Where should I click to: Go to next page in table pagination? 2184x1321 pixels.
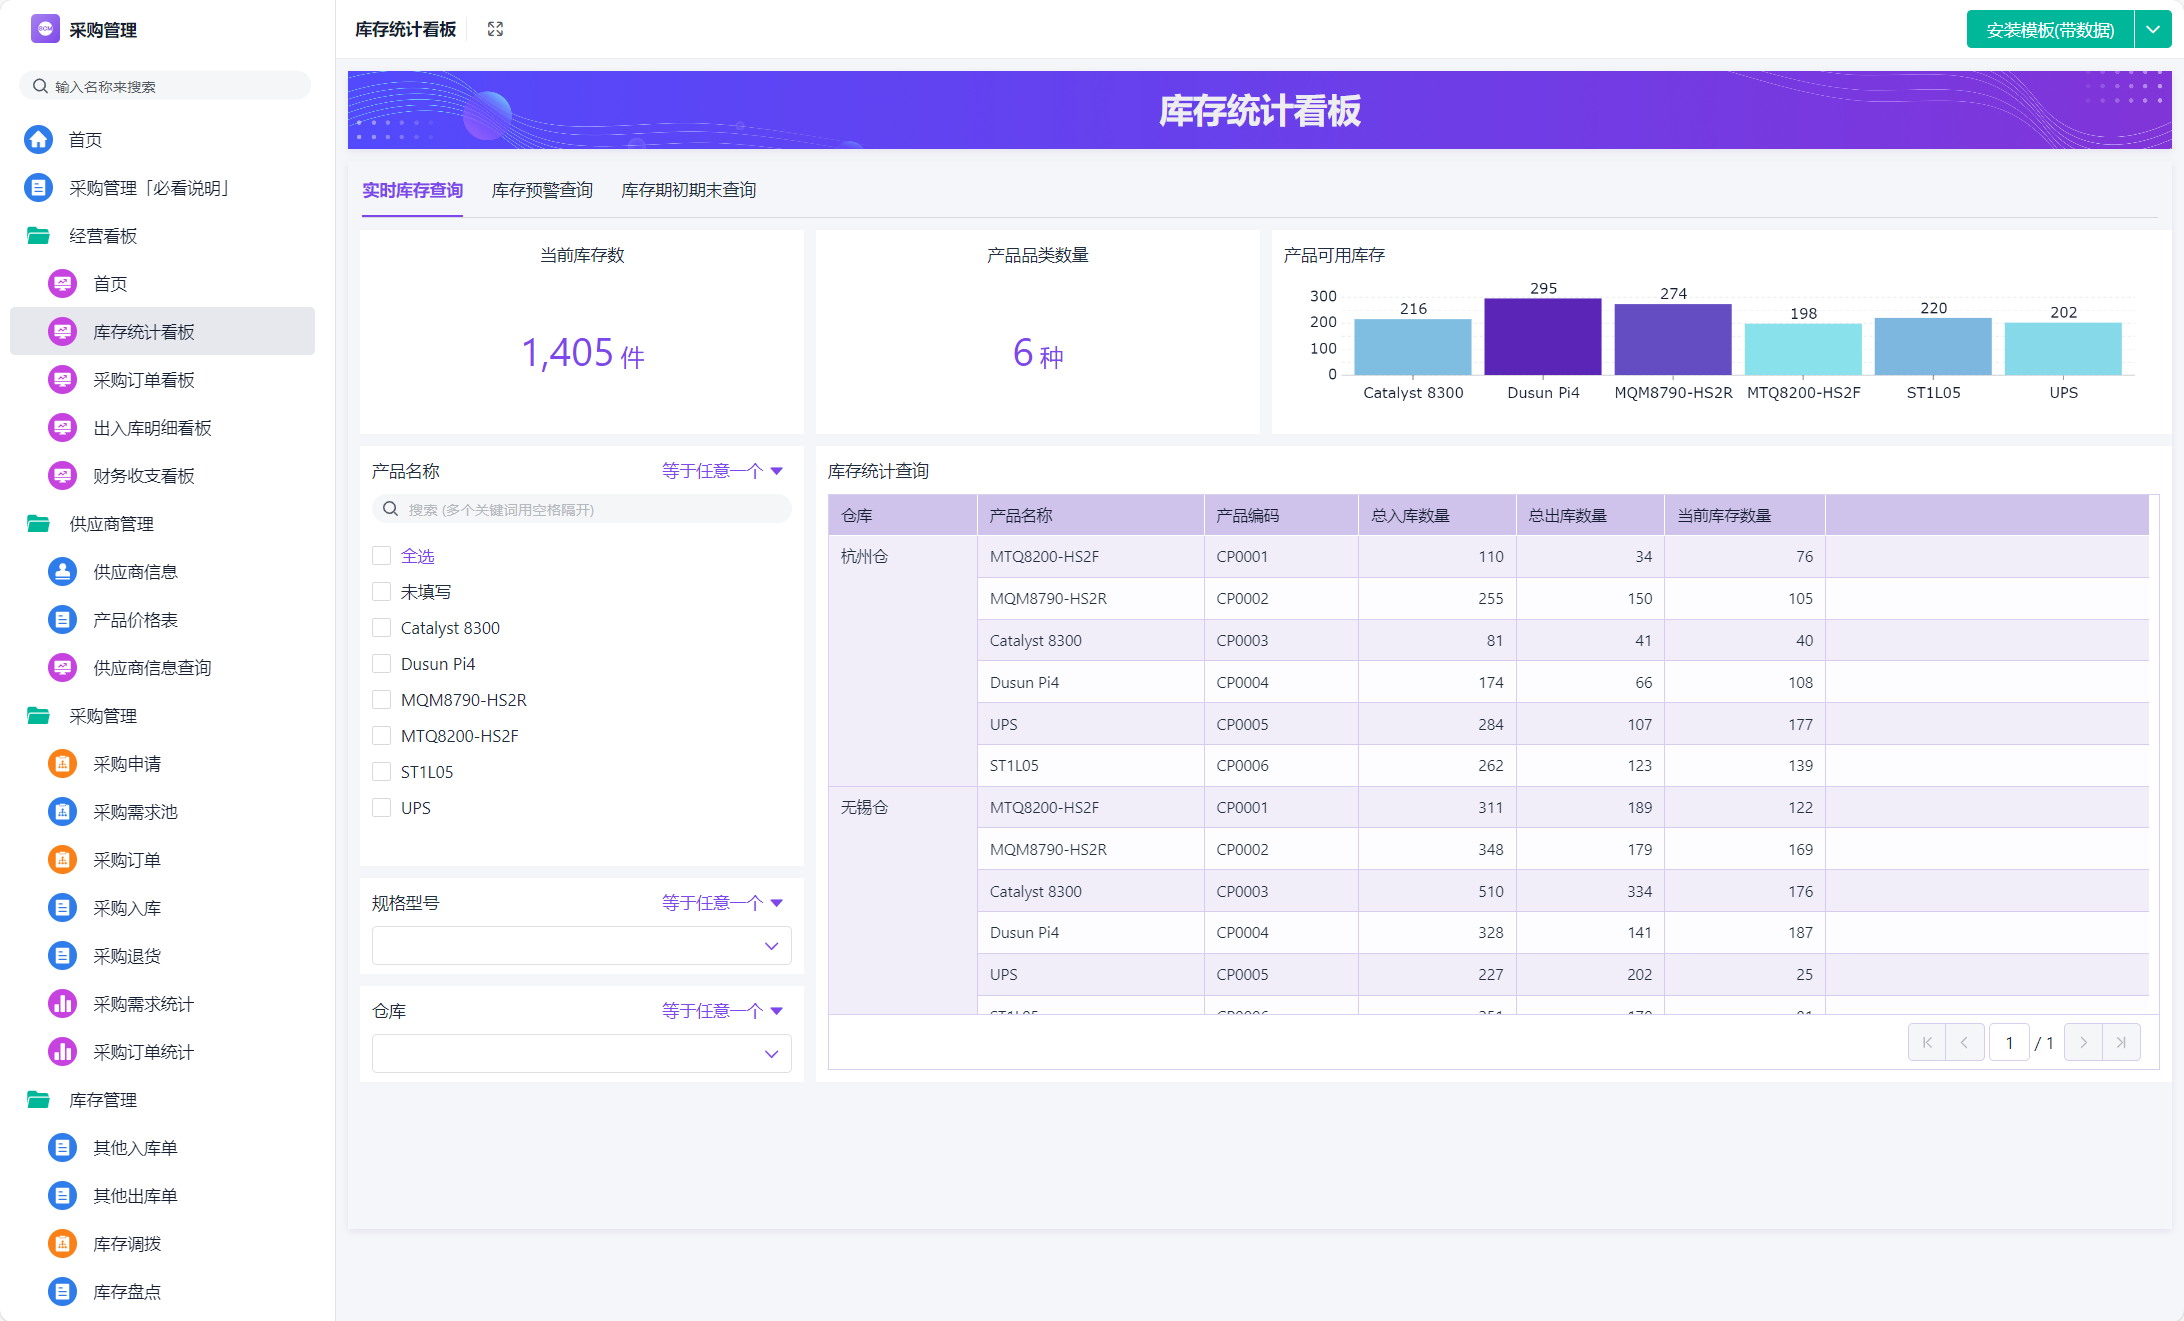[x=2083, y=1043]
